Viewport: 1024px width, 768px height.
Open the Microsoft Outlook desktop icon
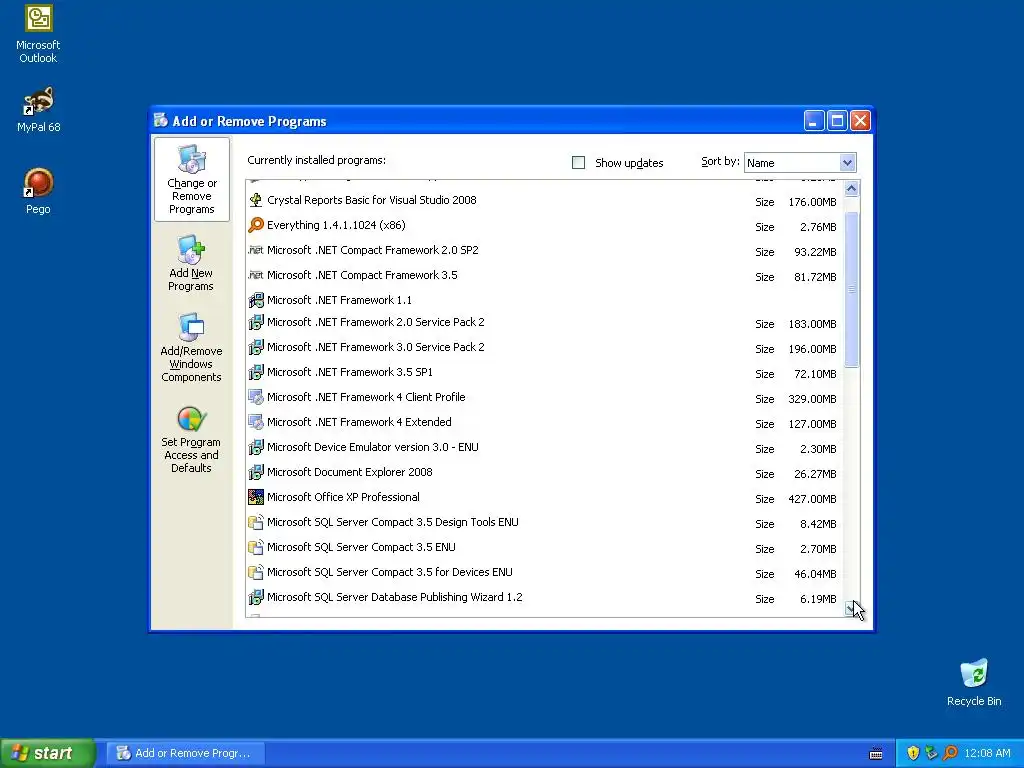point(38,34)
